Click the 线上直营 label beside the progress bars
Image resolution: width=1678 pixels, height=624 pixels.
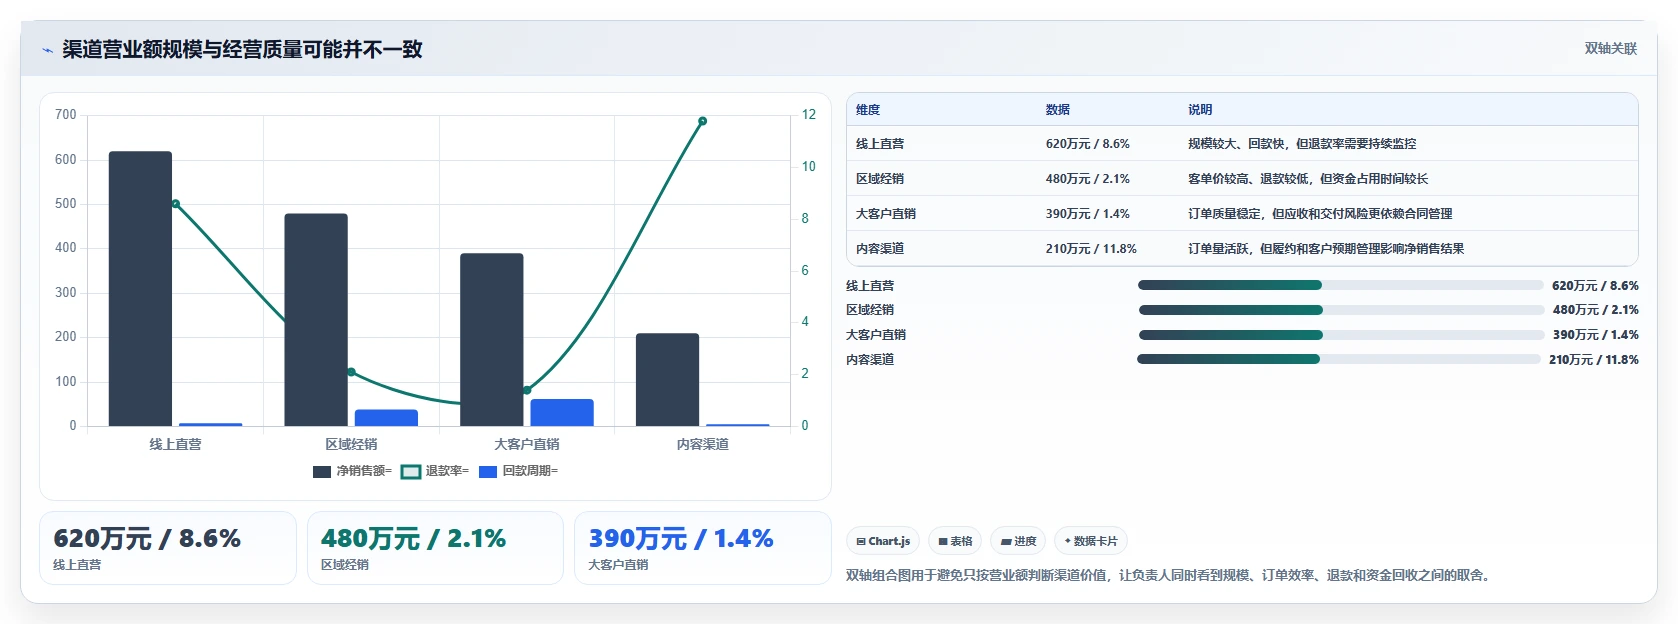(x=870, y=286)
